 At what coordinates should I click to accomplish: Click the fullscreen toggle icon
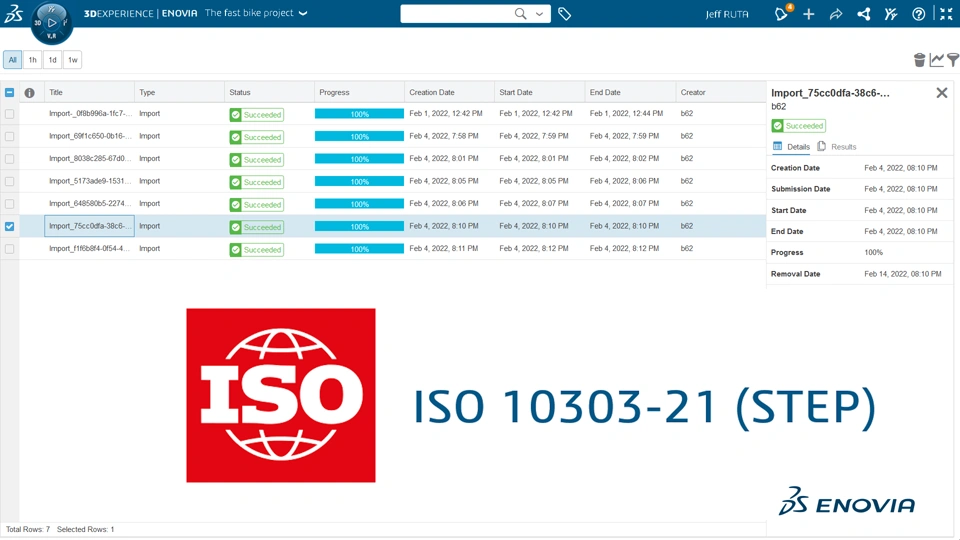tap(947, 13)
